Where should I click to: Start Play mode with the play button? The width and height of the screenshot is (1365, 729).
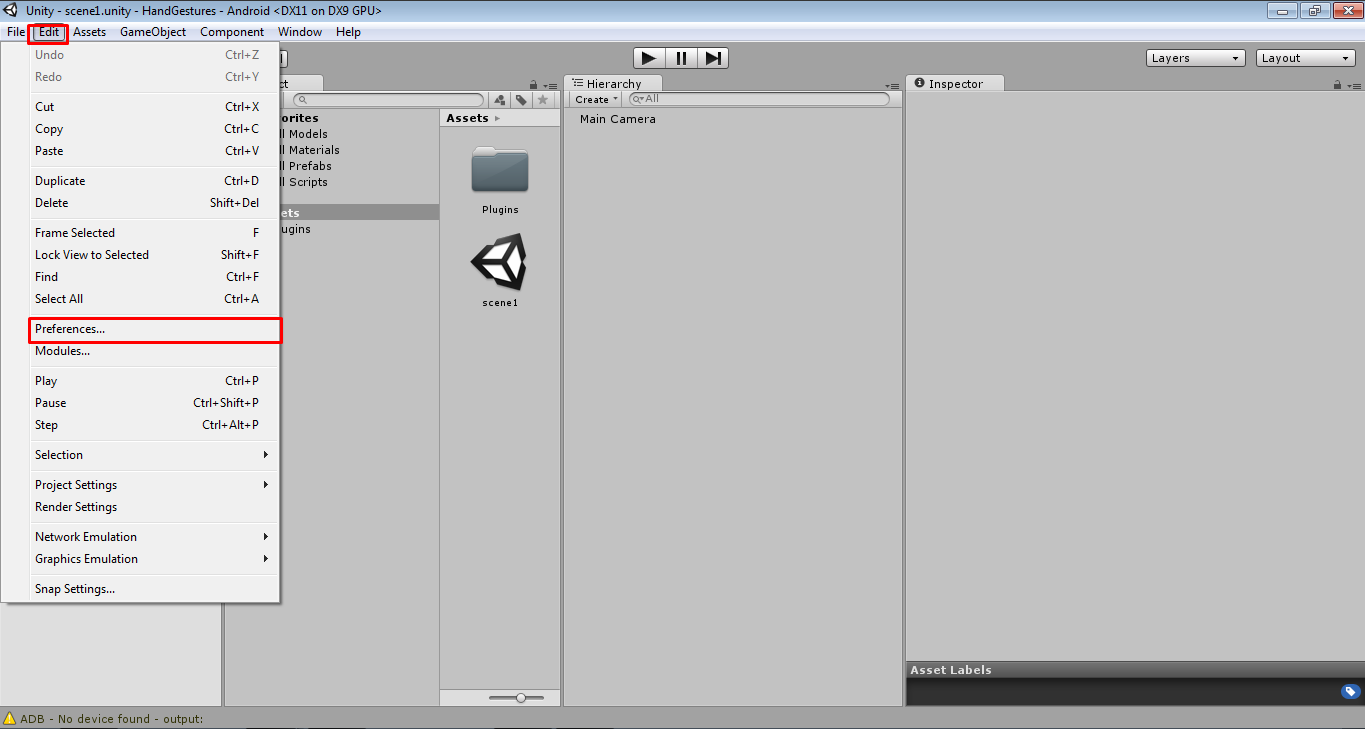[649, 58]
